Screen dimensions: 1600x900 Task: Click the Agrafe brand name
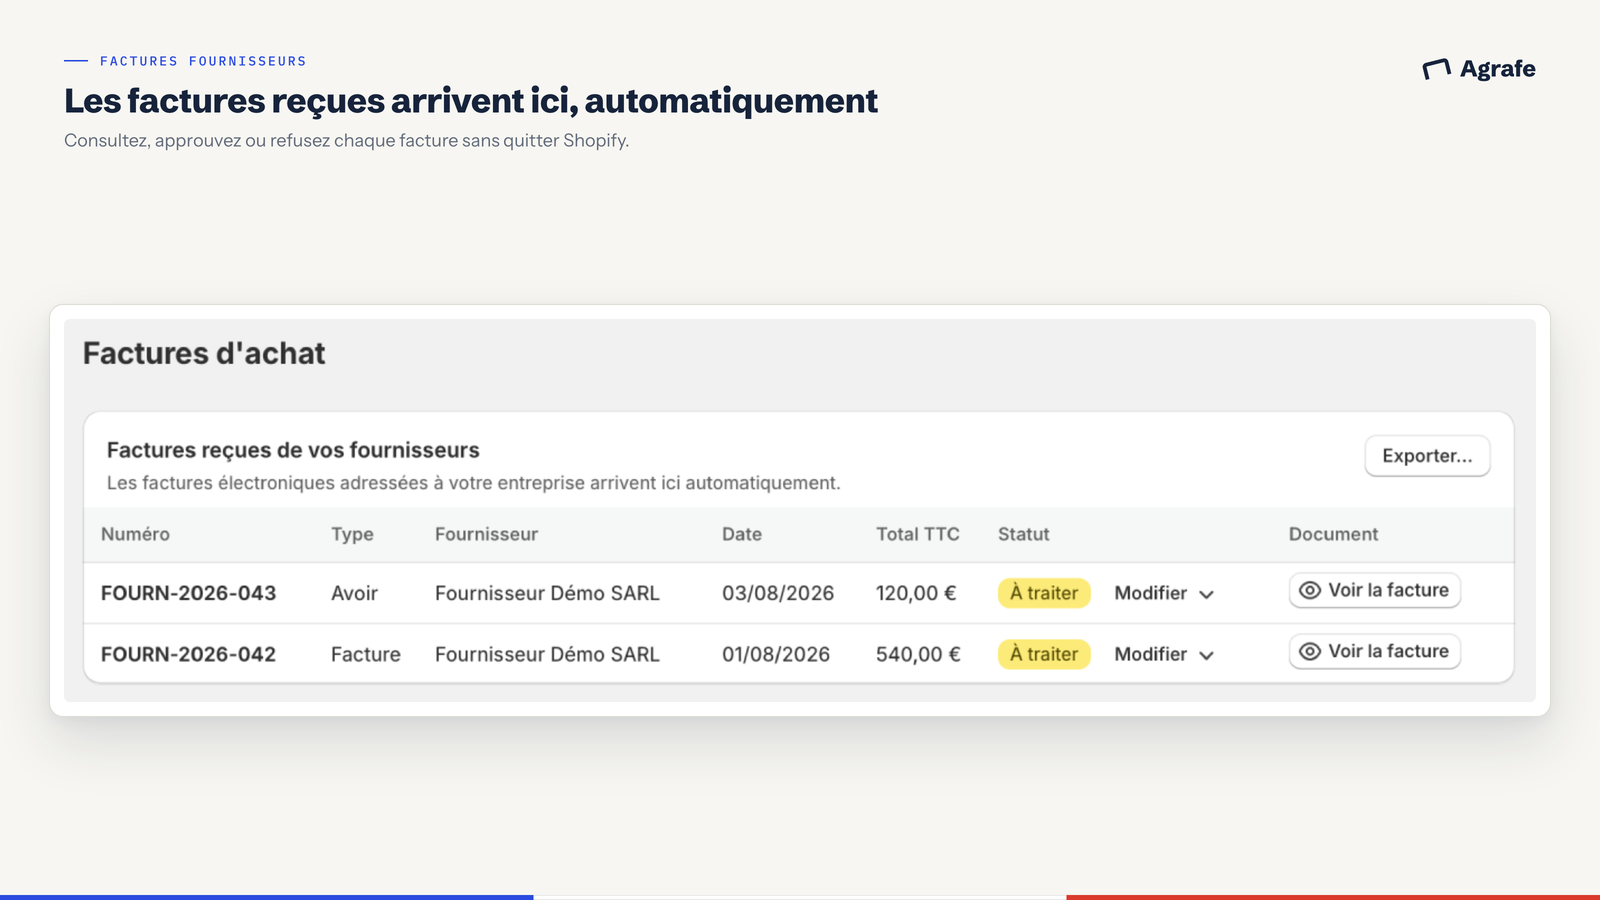click(1497, 69)
